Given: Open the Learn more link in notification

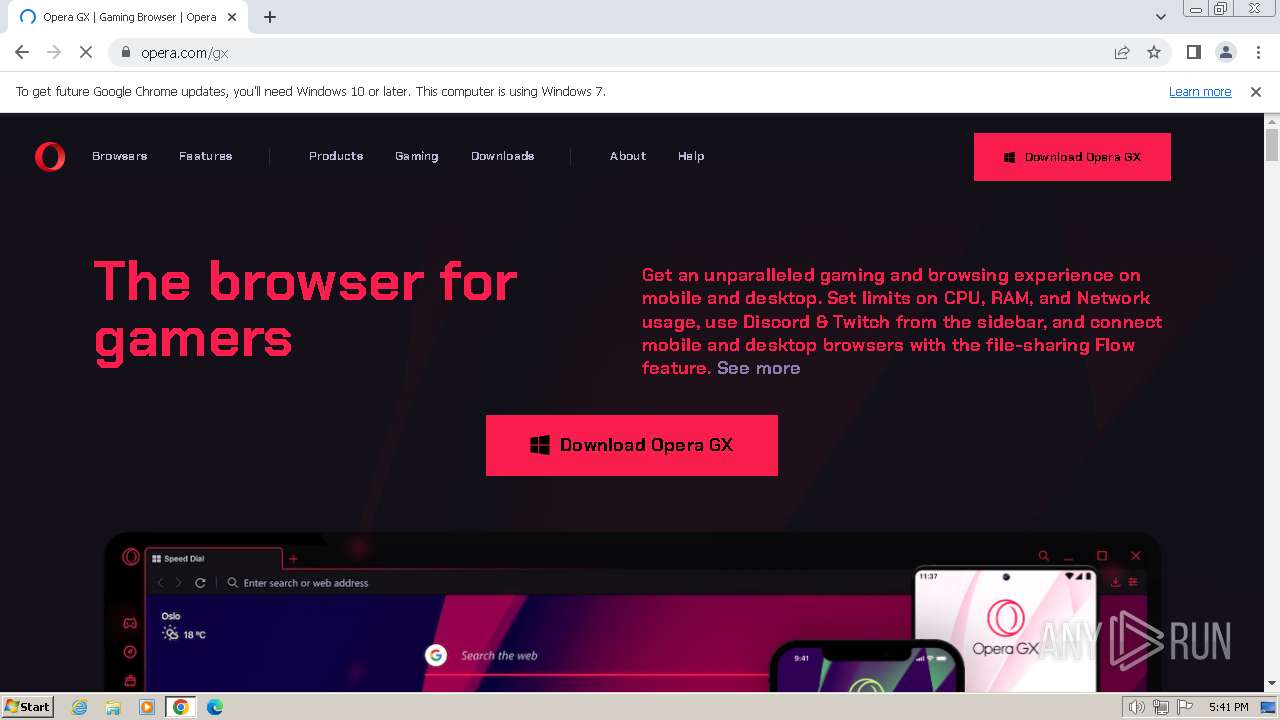Looking at the screenshot, I should pos(1200,92).
